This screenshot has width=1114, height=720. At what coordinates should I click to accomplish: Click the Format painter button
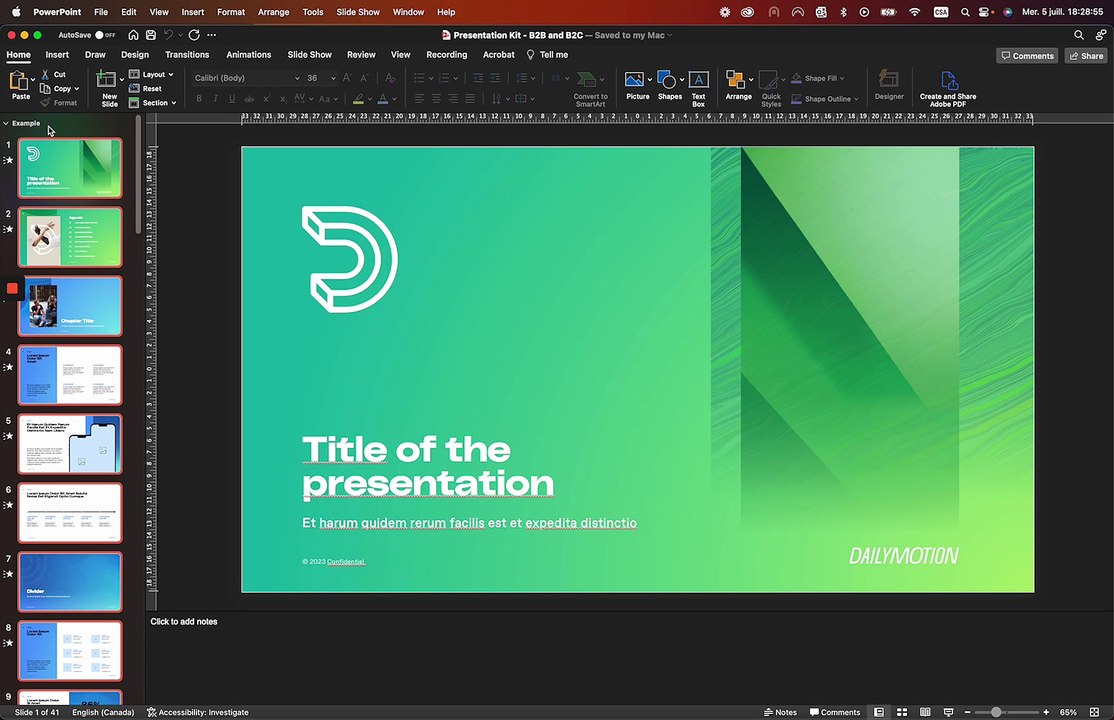(x=58, y=103)
